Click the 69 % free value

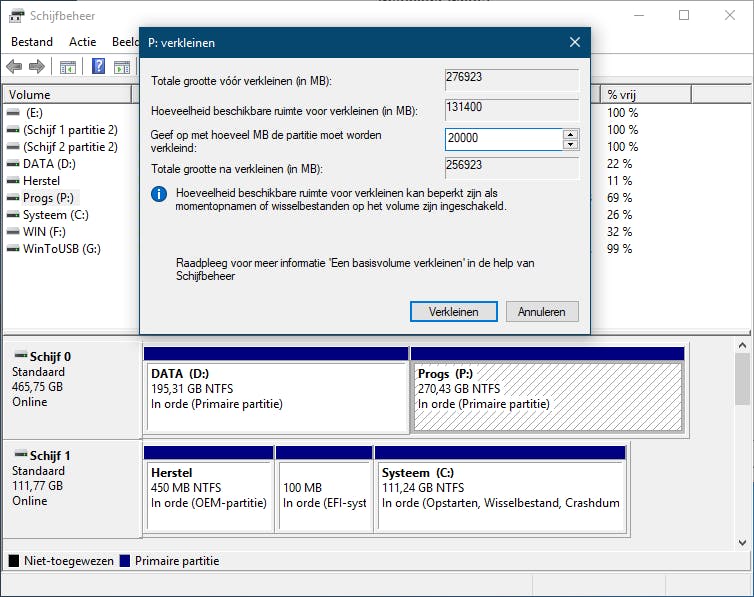tap(619, 198)
